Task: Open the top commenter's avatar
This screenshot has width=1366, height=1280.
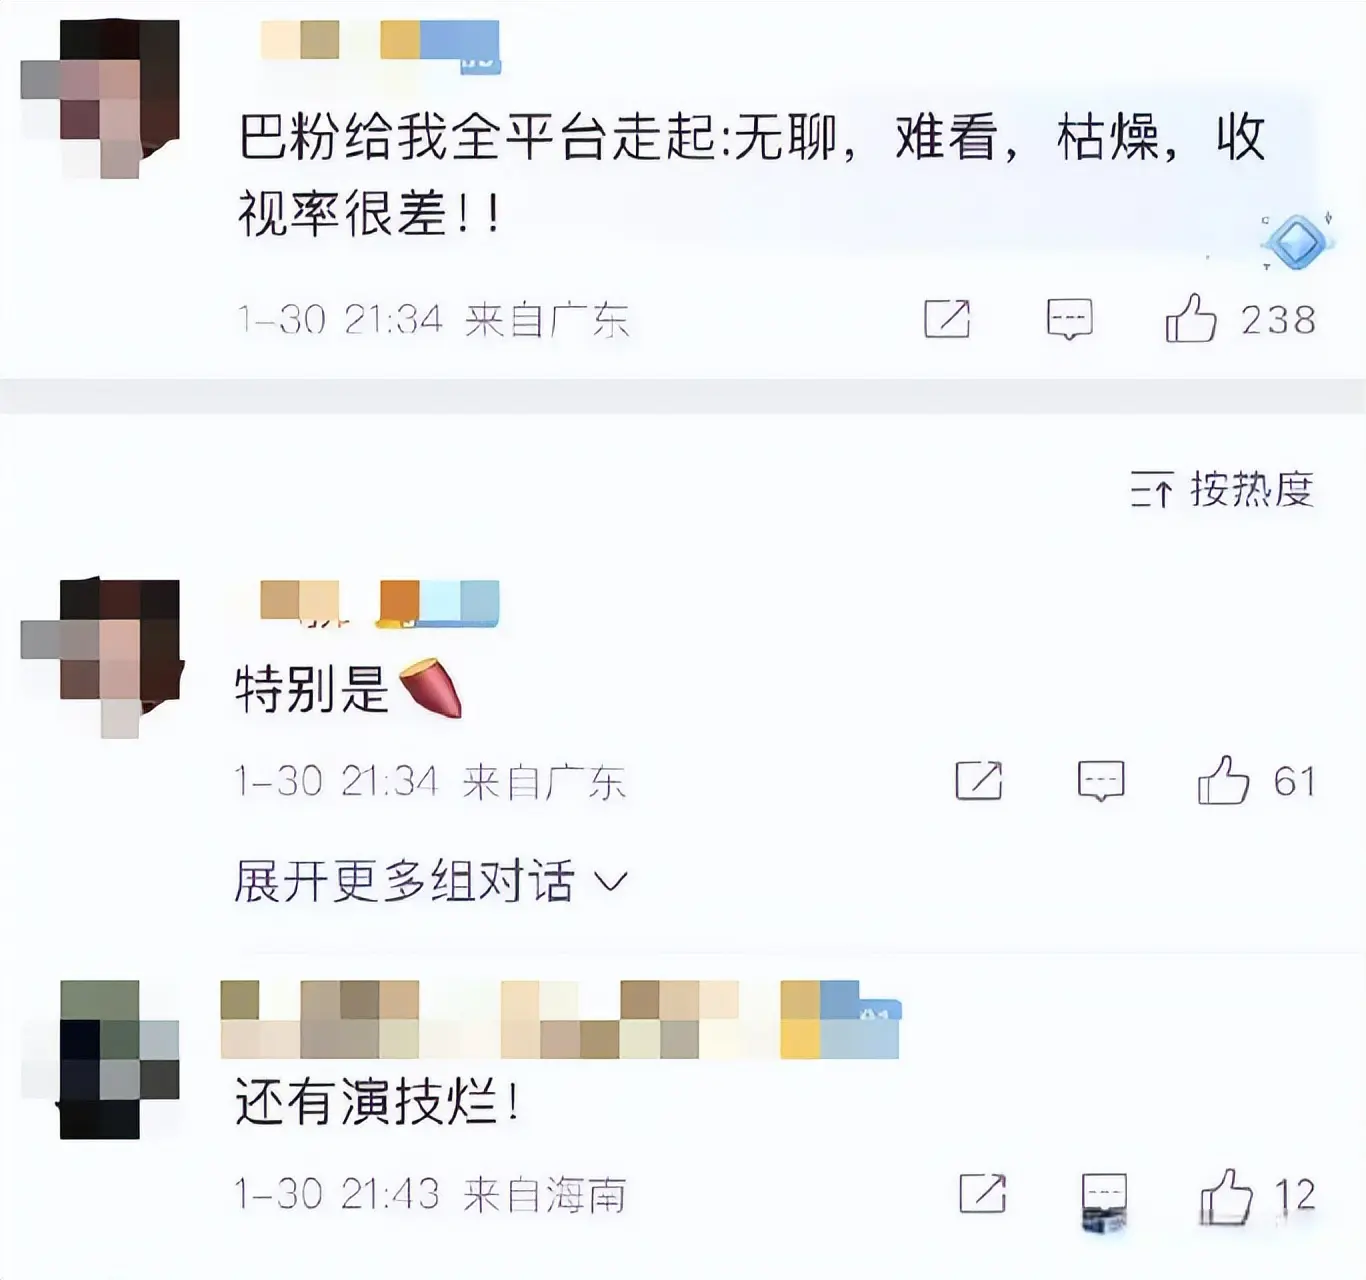Action: (100, 99)
